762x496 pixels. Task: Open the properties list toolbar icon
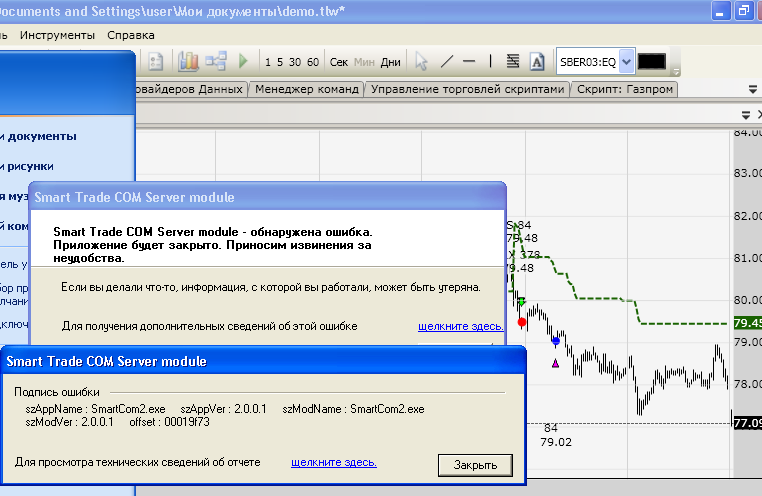point(156,62)
